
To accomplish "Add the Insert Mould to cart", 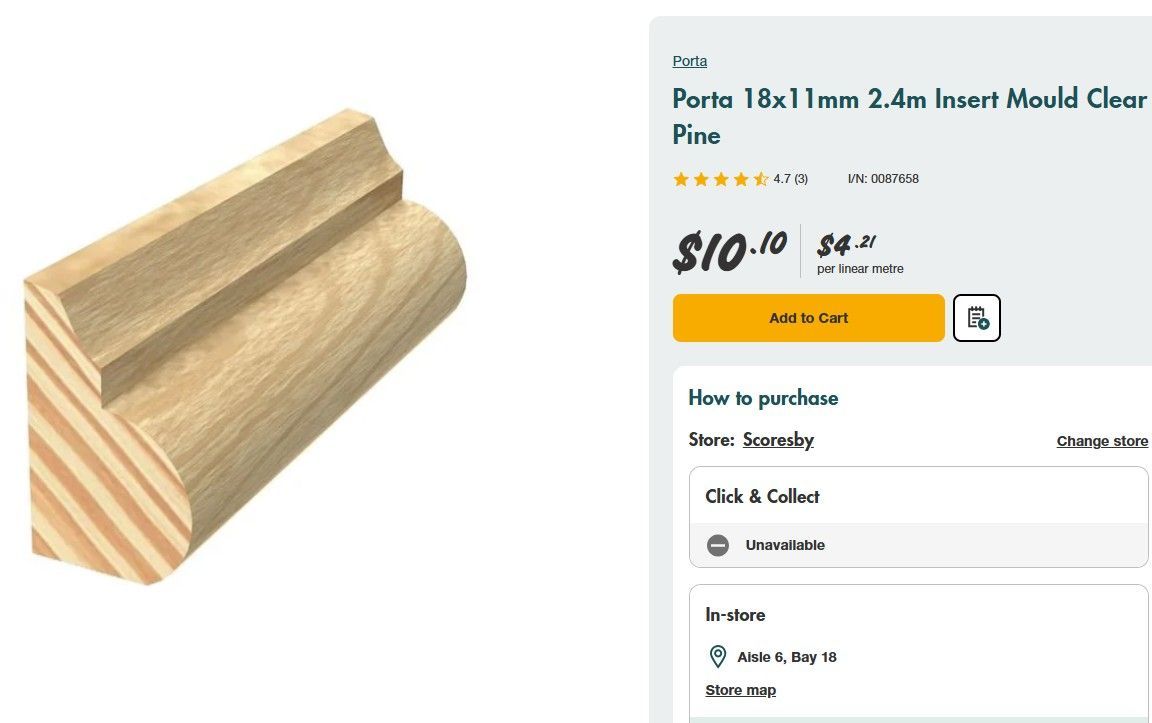I will tap(808, 318).
